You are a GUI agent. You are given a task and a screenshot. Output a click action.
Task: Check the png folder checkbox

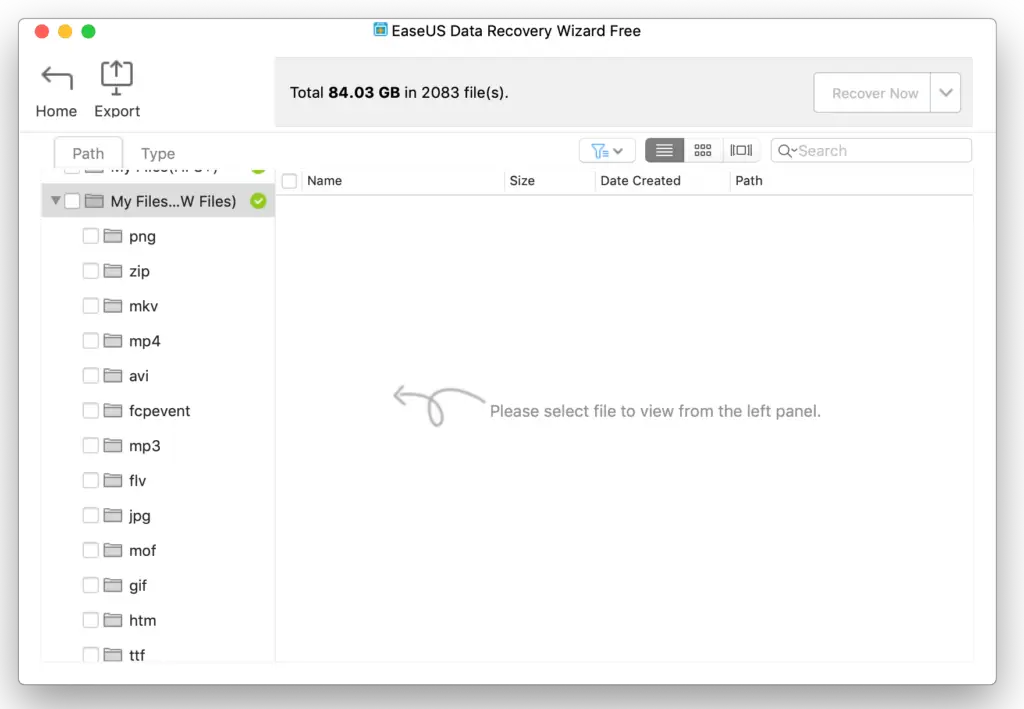[91, 236]
